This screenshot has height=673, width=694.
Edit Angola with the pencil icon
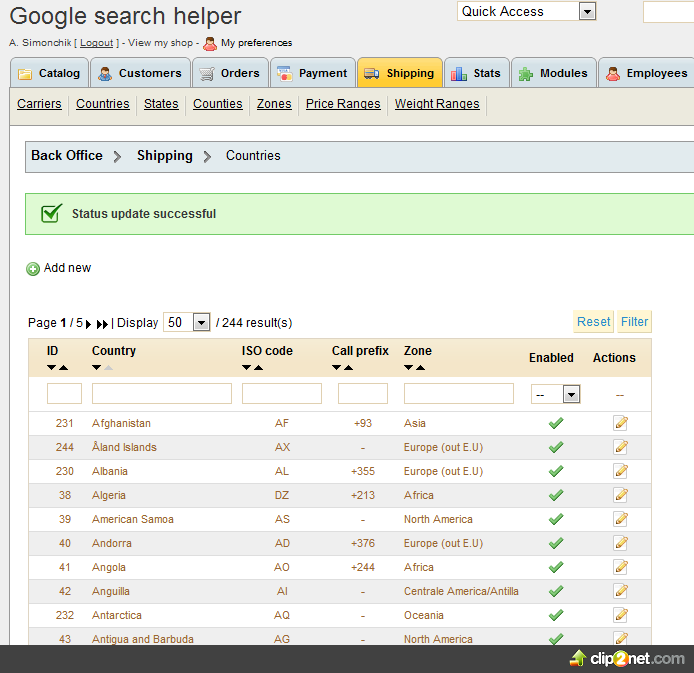coord(621,567)
